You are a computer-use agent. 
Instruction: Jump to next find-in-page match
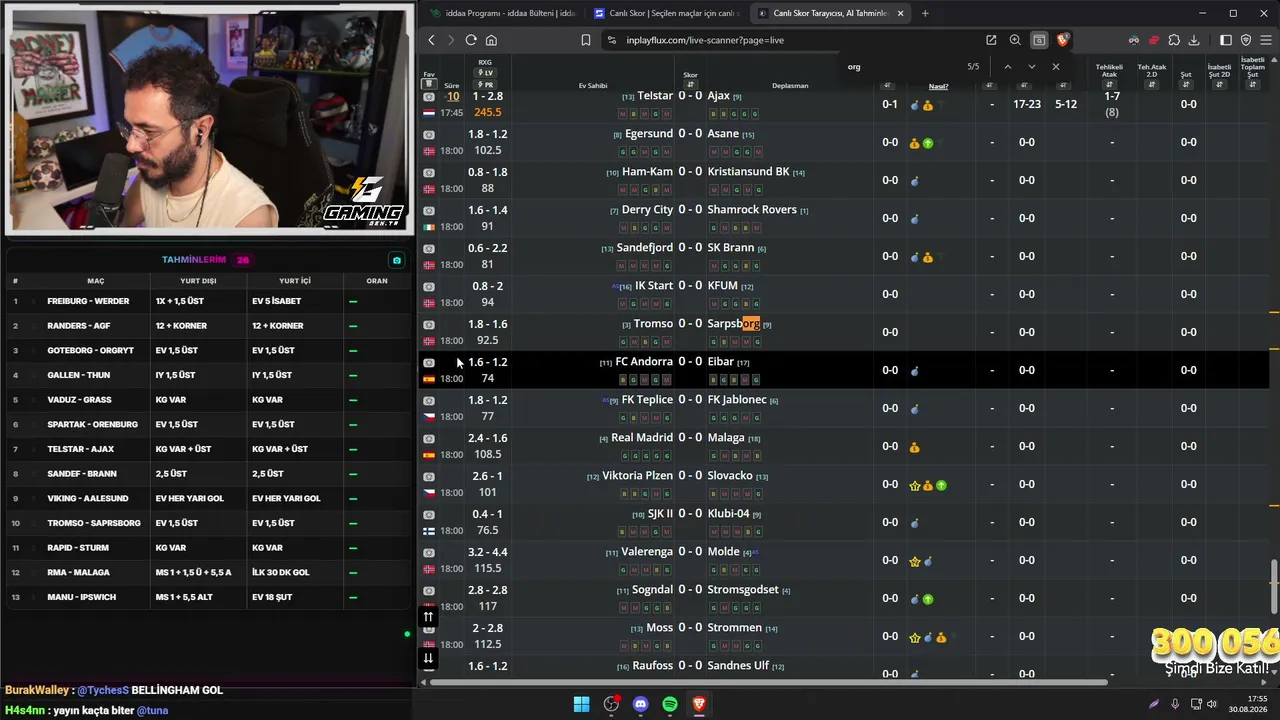1032,67
